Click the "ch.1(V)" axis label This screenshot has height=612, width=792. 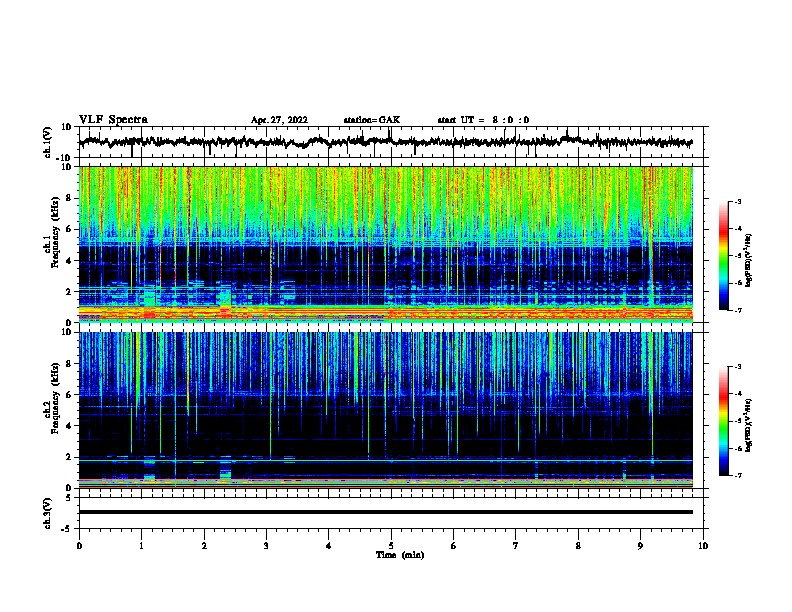(48, 142)
